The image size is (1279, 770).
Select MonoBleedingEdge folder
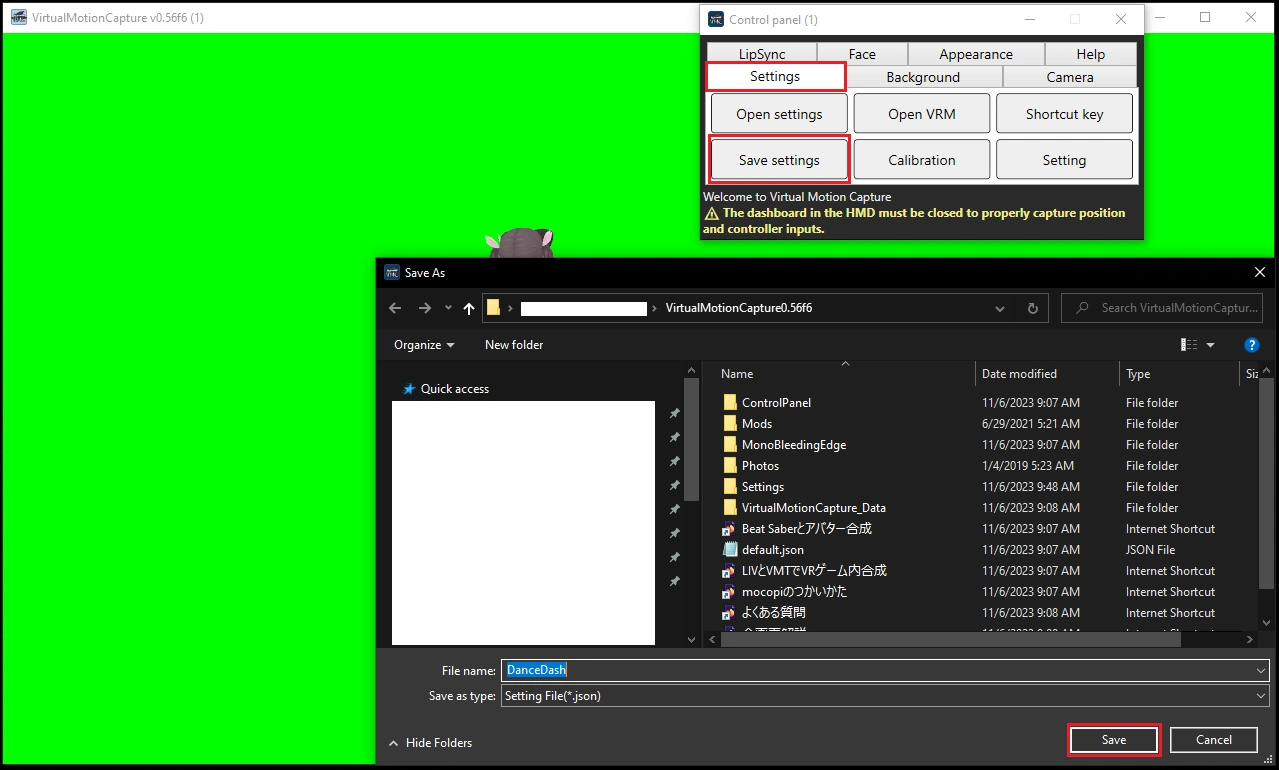point(794,445)
